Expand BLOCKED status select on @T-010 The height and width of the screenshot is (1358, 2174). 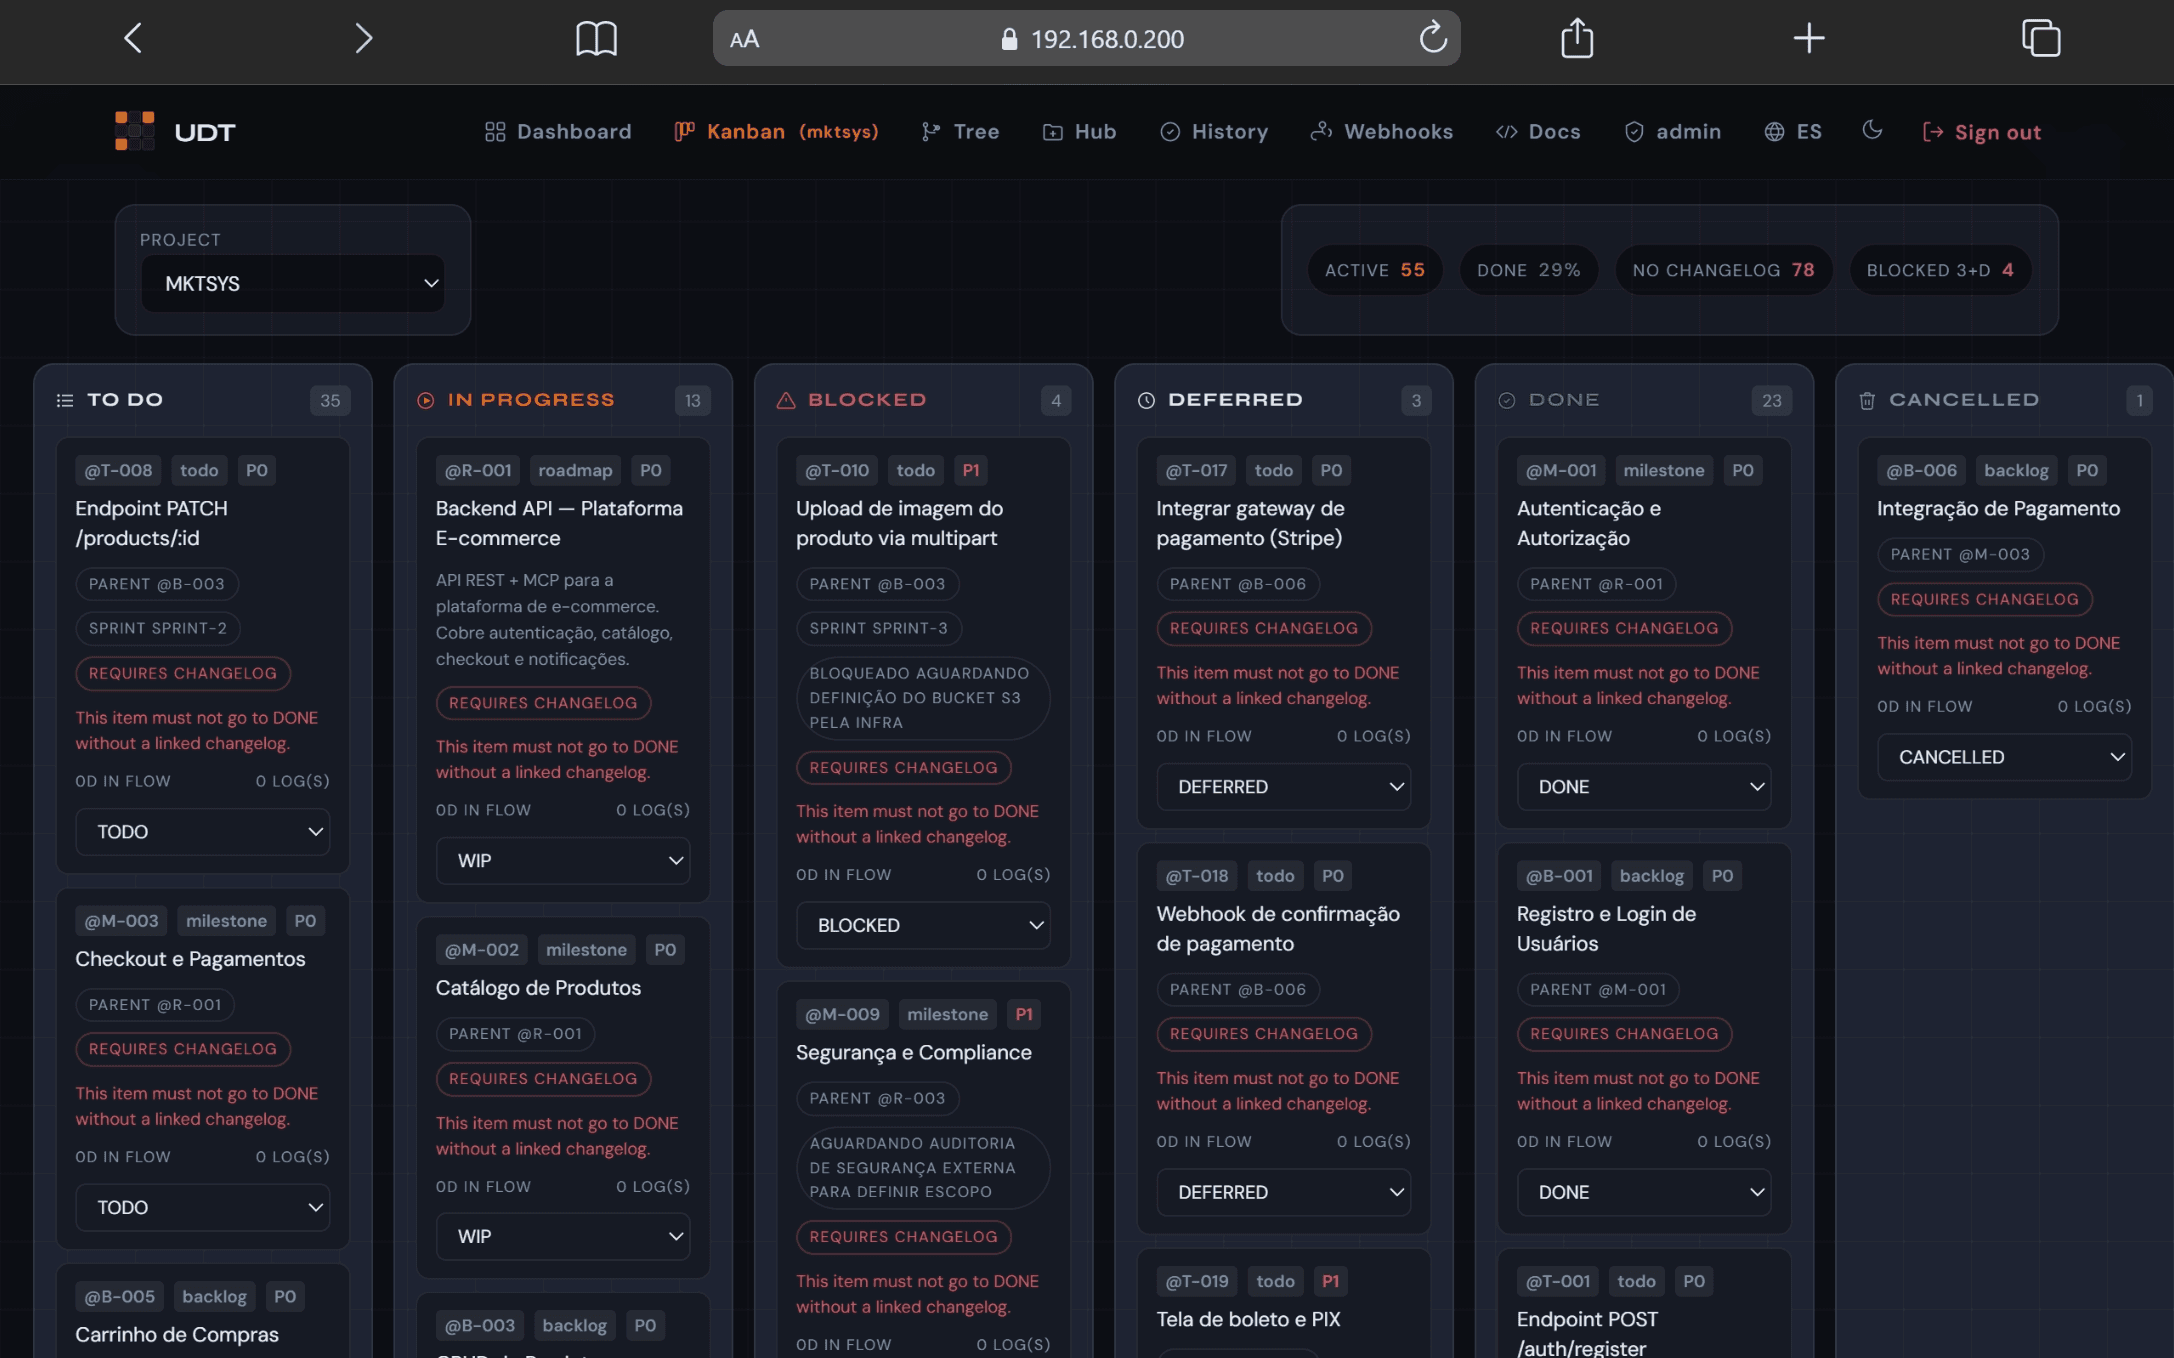tap(923, 925)
